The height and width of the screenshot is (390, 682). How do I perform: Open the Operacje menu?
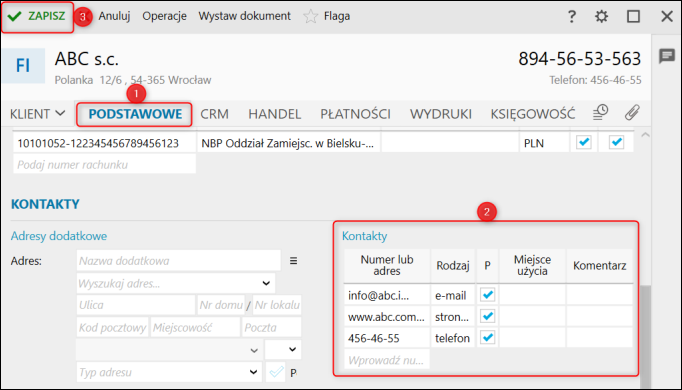[164, 16]
